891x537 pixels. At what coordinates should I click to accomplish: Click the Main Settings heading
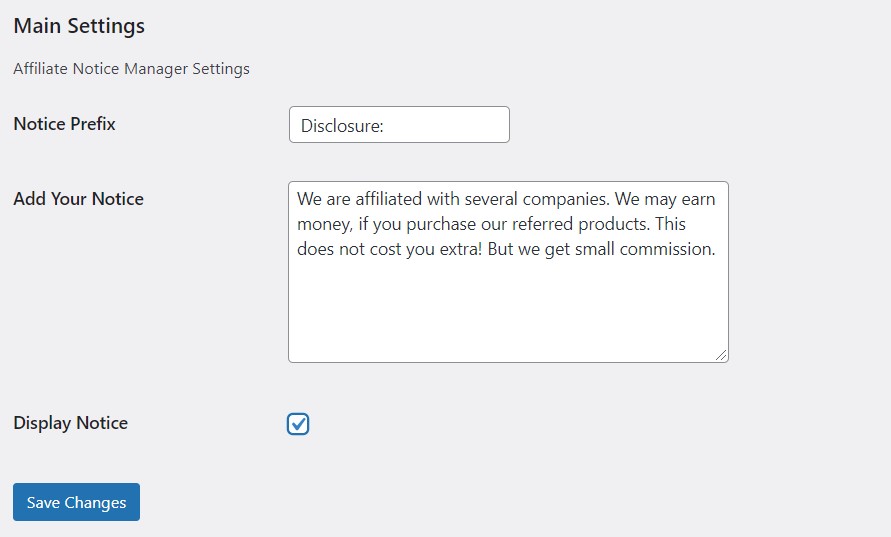coord(79,26)
